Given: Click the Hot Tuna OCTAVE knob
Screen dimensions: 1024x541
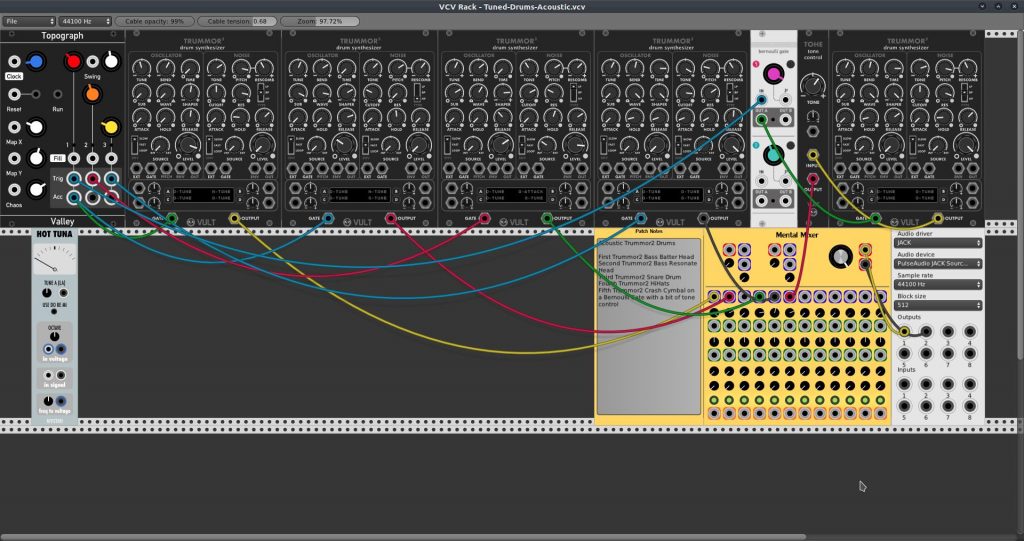Looking at the screenshot, I should click(54, 336).
